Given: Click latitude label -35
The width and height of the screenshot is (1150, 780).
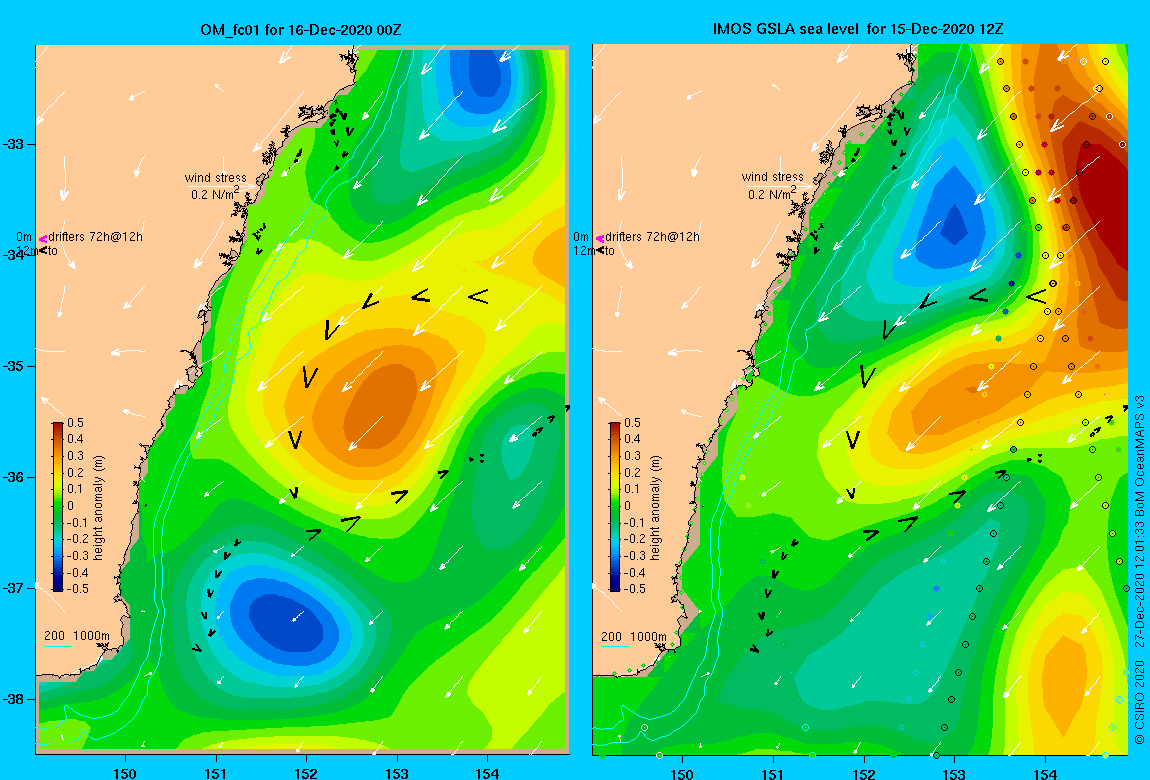Looking at the screenshot, I should [x=14, y=367].
